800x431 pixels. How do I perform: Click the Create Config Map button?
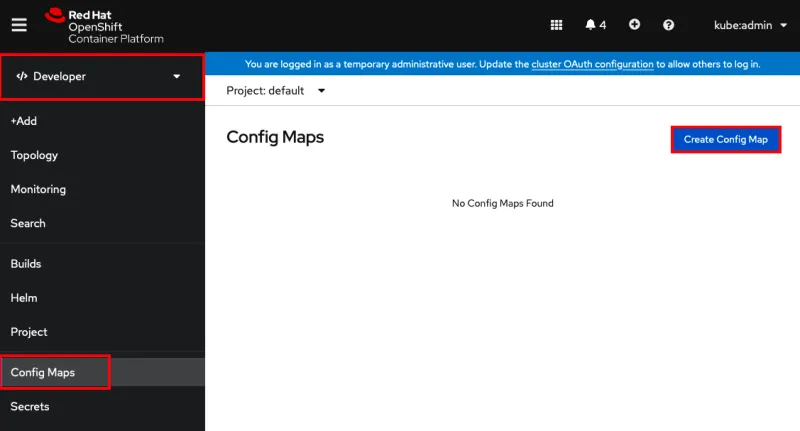pos(725,140)
